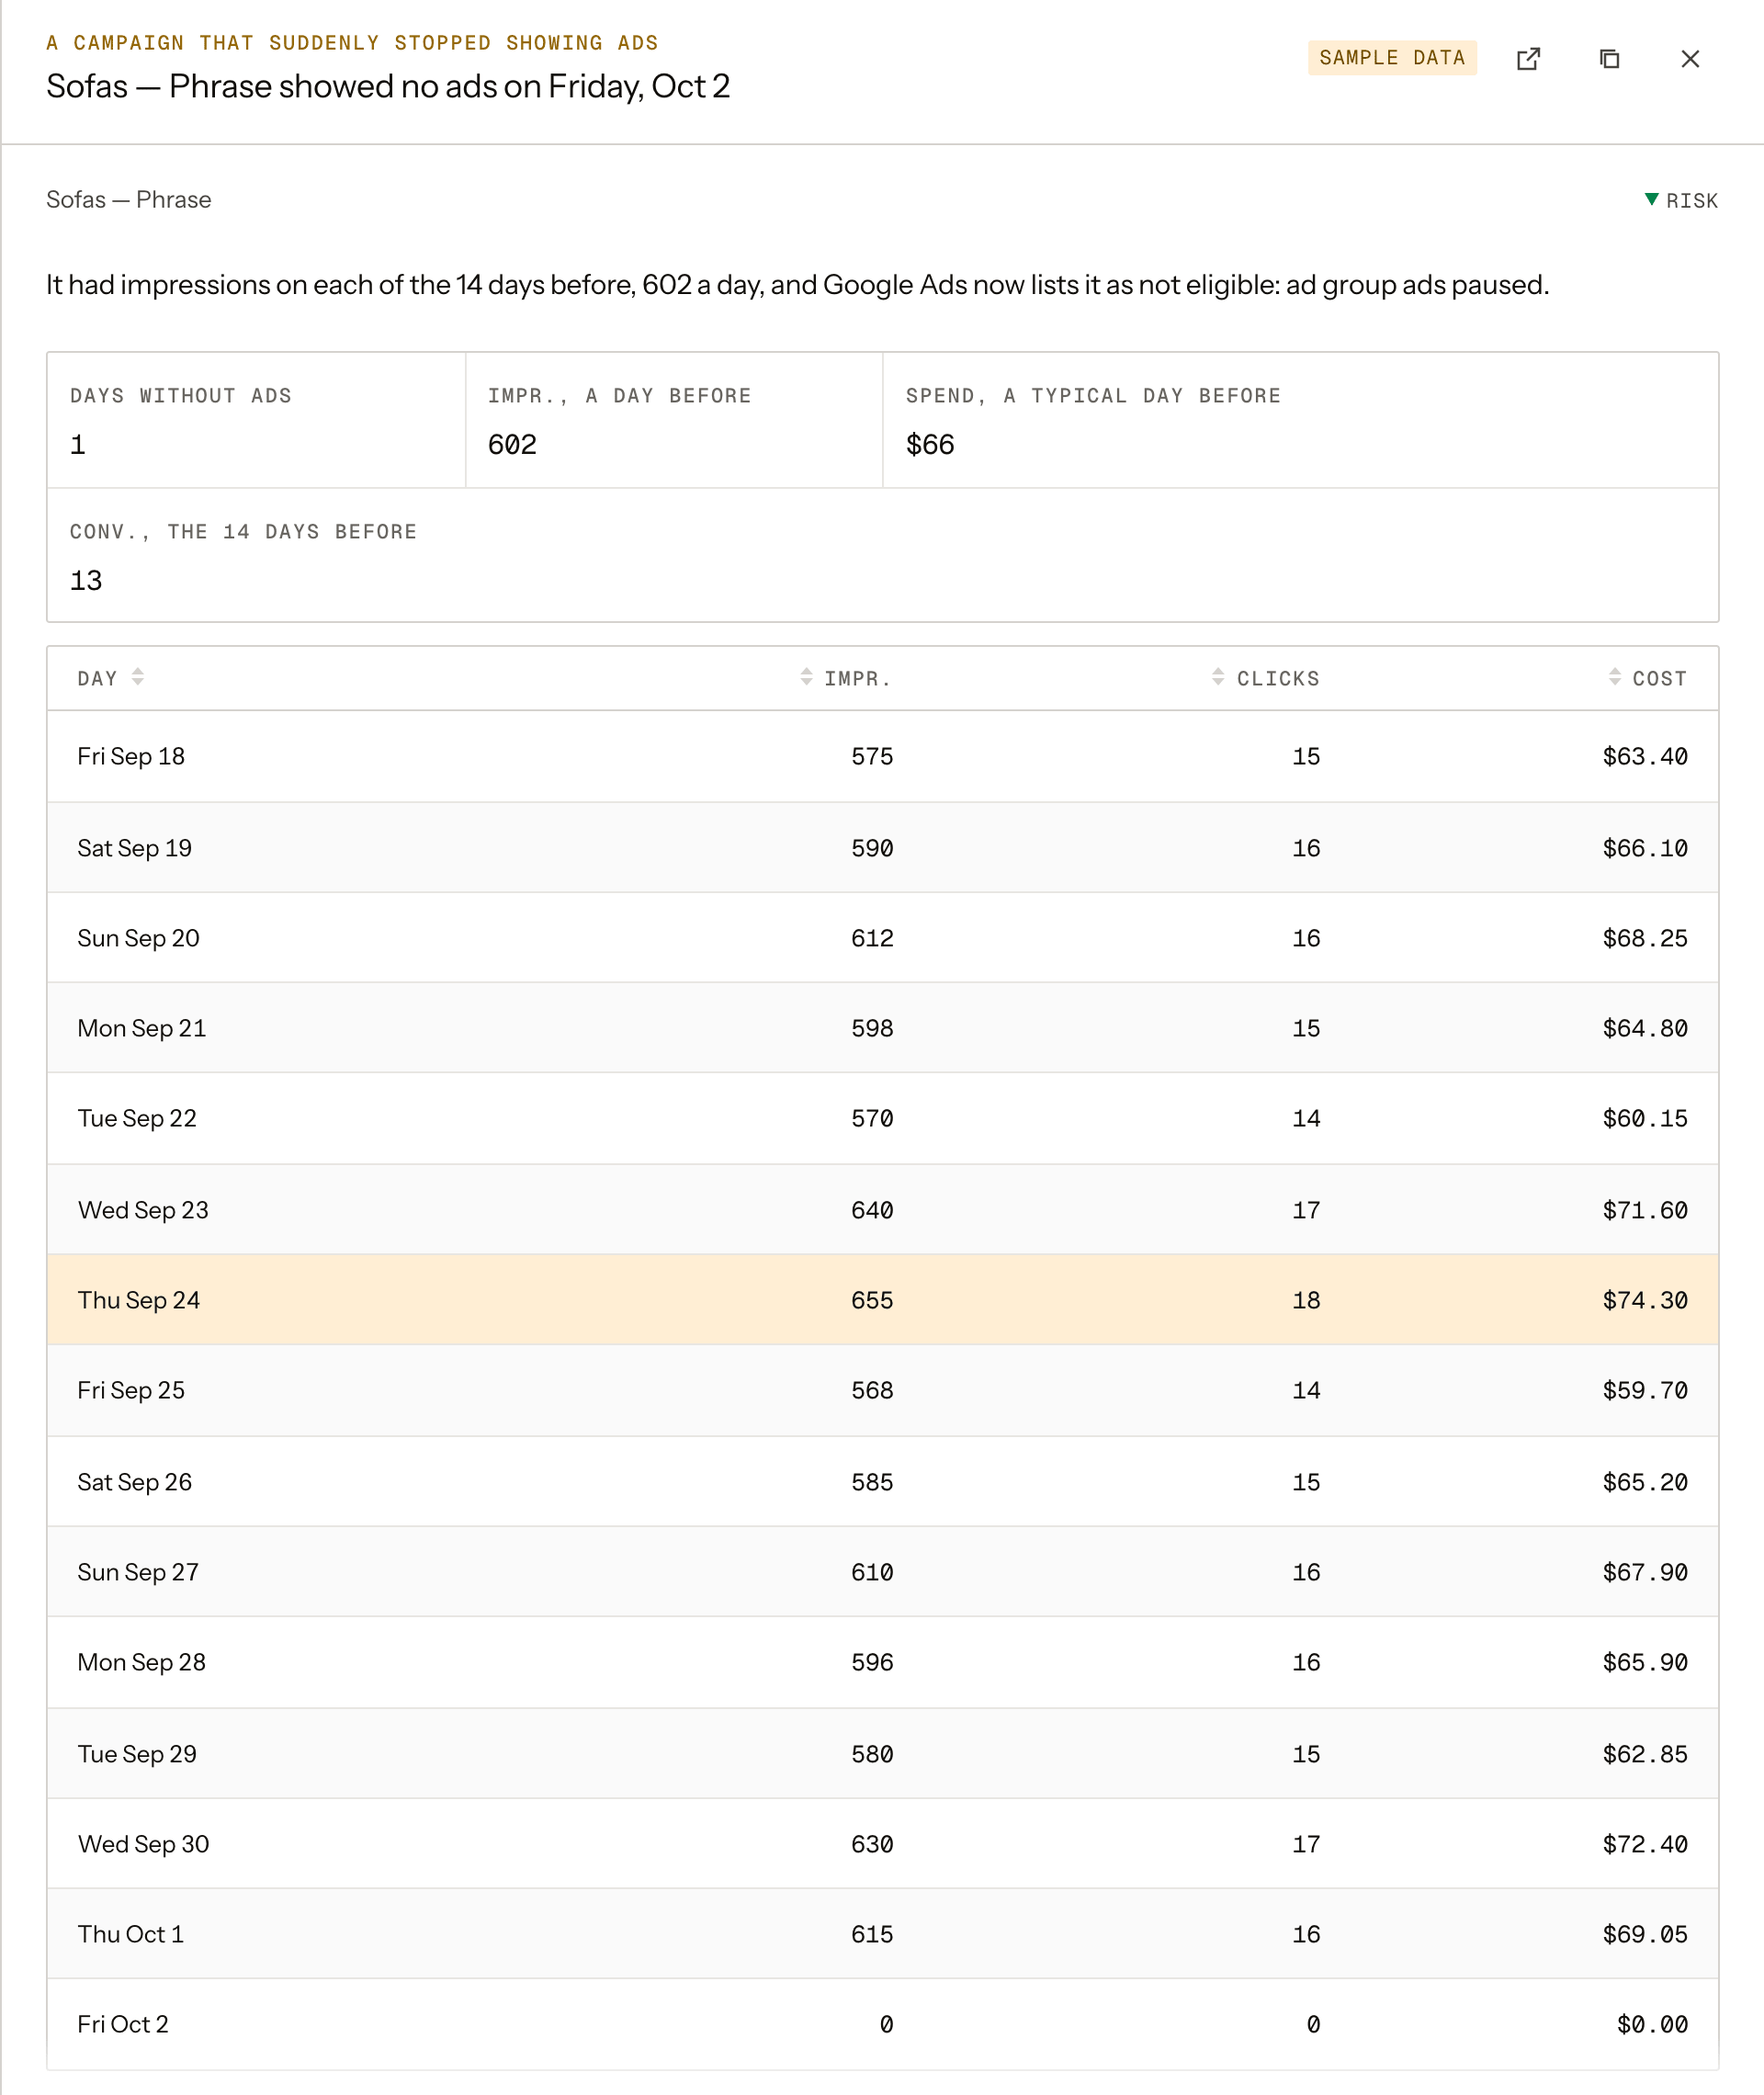The image size is (1764, 2095).
Task: Click the 630 impressions for Wed Sep 30
Action: (872, 1844)
